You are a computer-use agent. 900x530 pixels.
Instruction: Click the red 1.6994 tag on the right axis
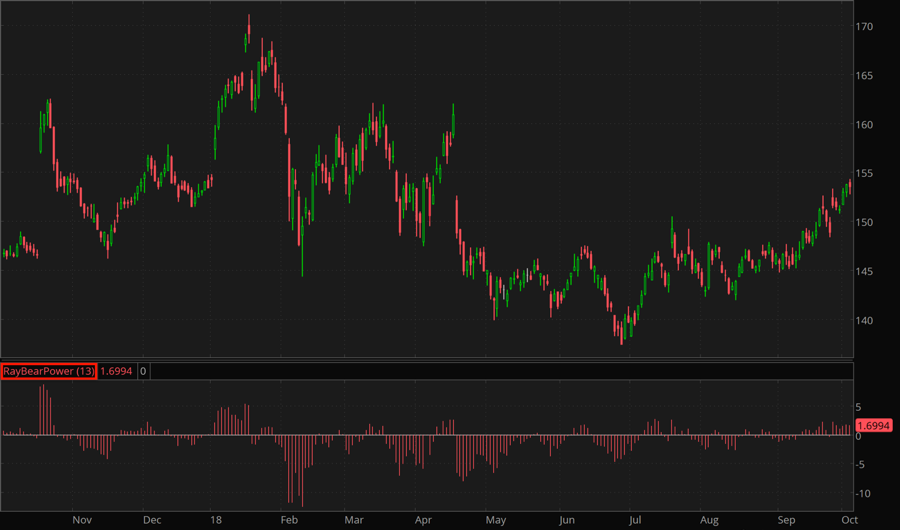click(x=875, y=426)
